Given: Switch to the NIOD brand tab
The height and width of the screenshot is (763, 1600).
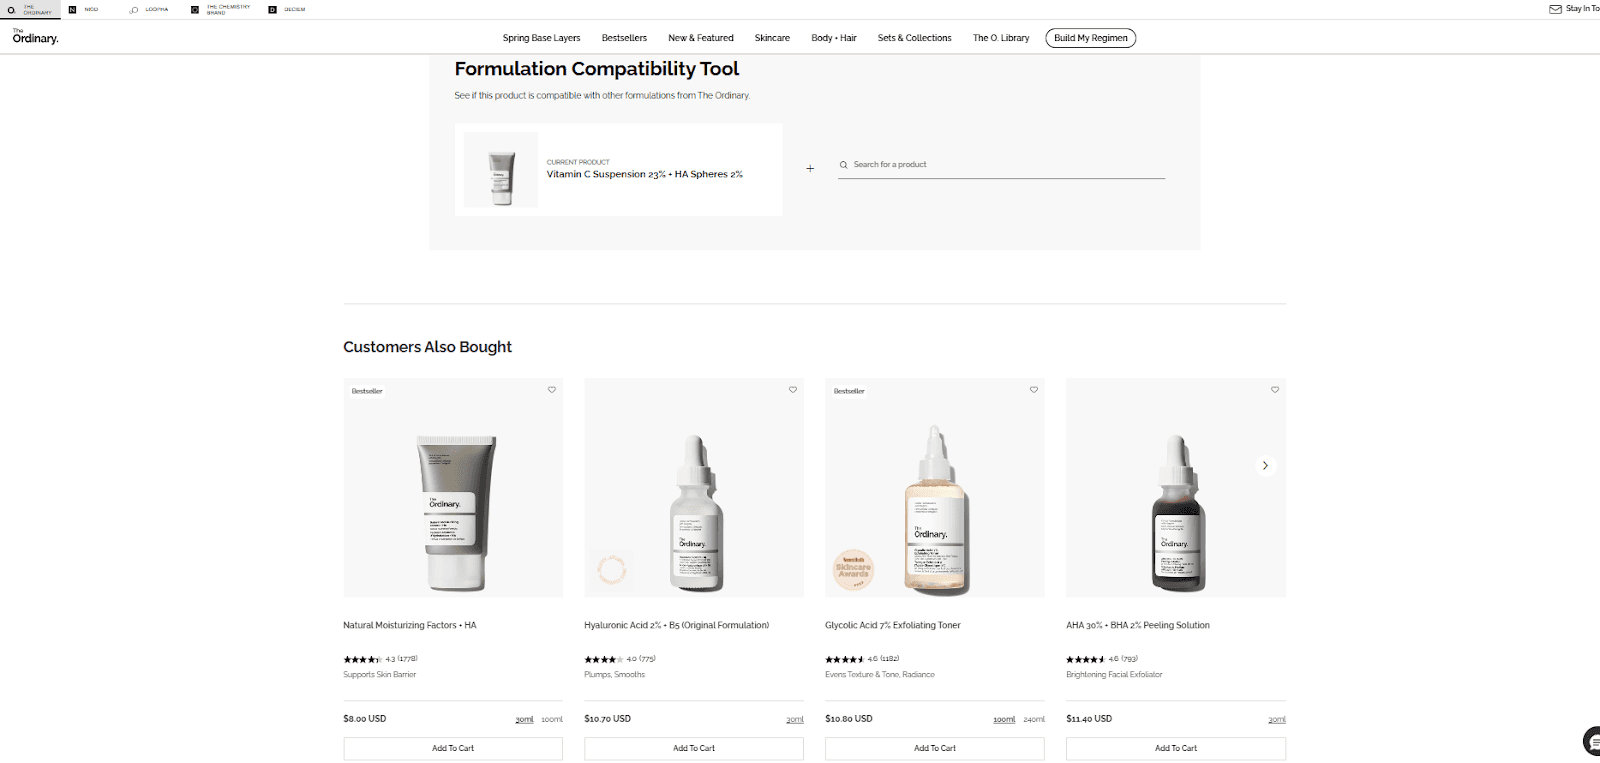Looking at the screenshot, I should (85, 9).
